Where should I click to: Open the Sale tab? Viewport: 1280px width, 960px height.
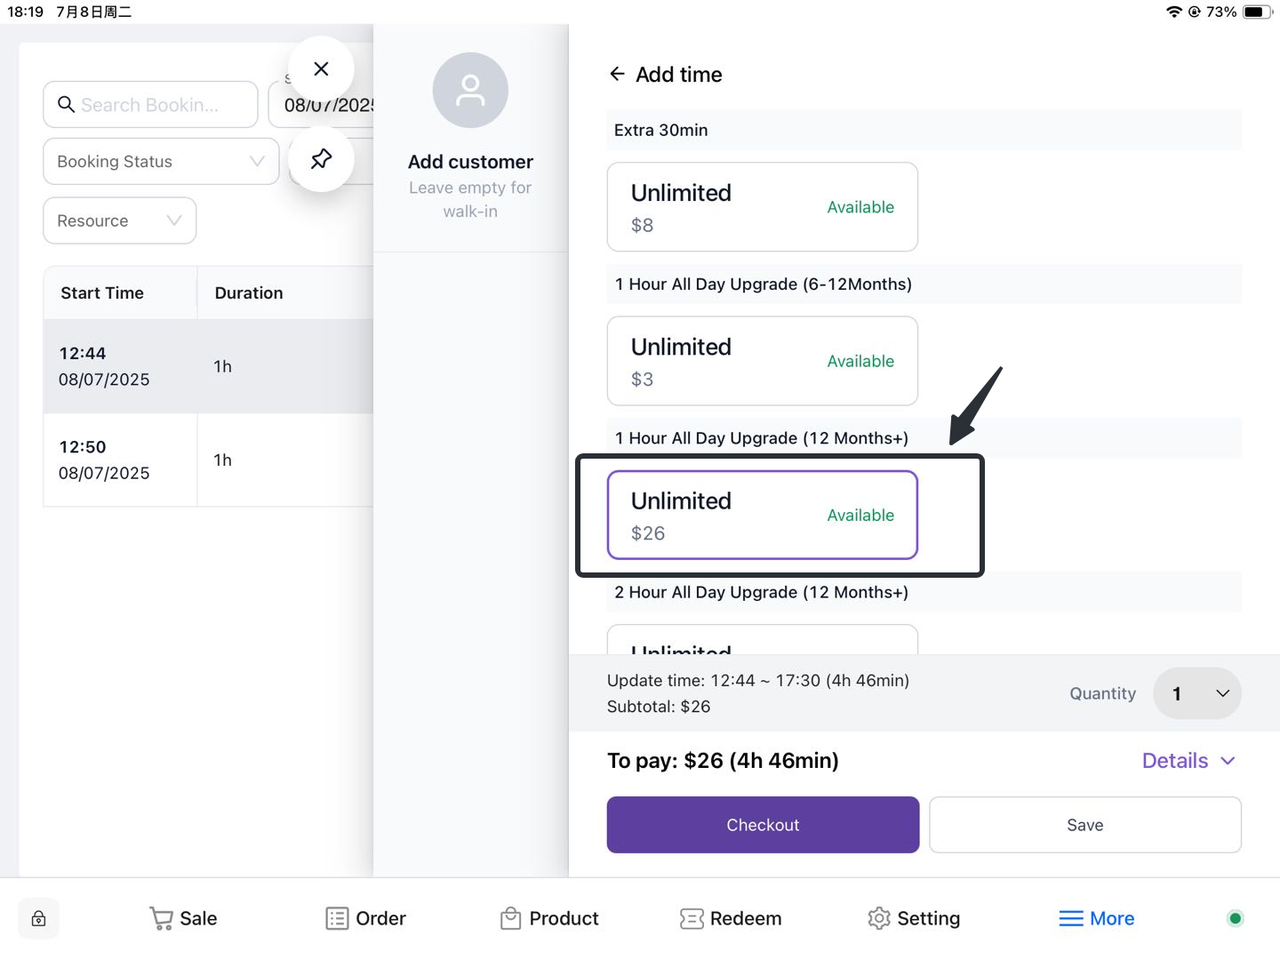tap(183, 918)
